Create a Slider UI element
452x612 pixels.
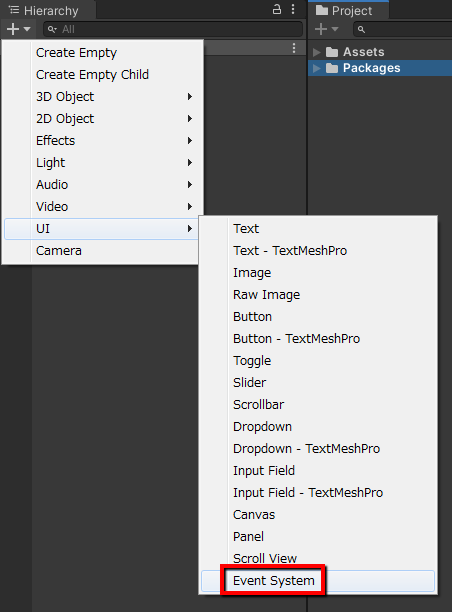(x=318, y=382)
